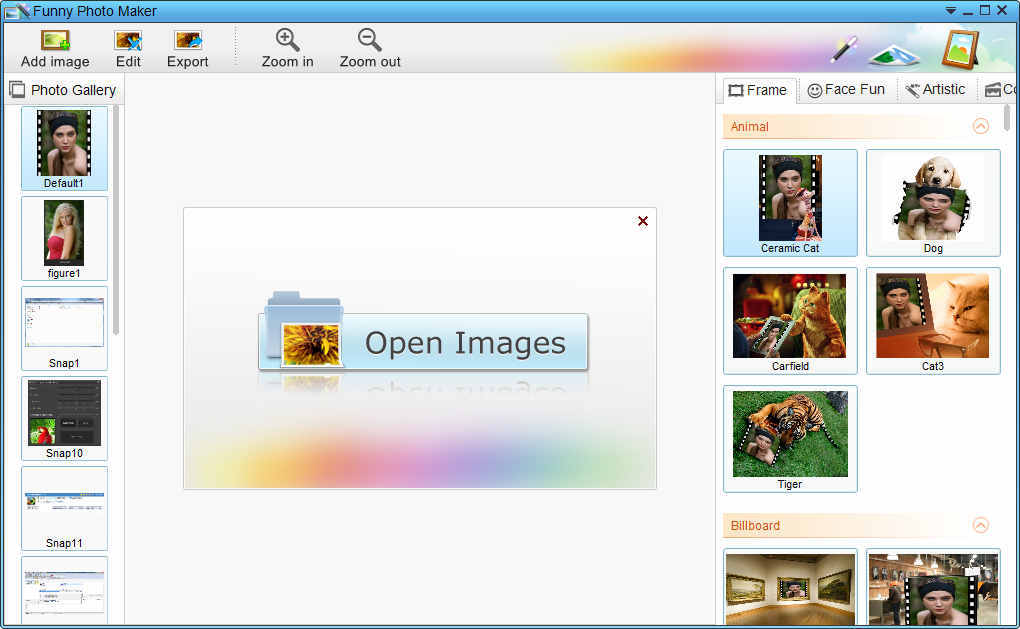Image resolution: width=1020 pixels, height=629 pixels.
Task: Collapse the Animal category
Action: click(980, 126)
